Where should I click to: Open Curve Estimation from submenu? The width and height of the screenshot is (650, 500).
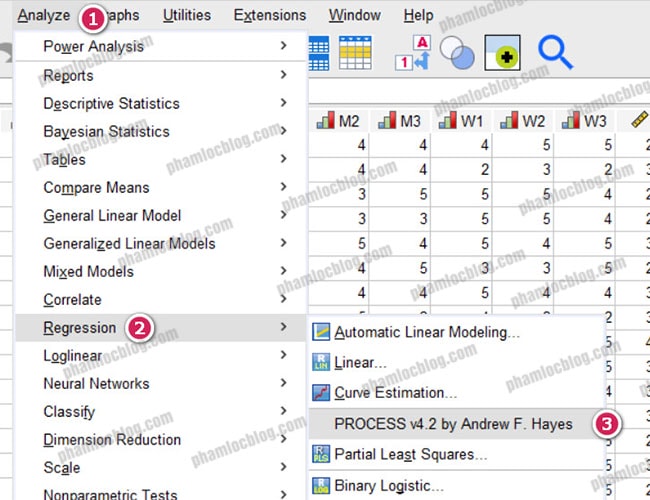(395, 393)
